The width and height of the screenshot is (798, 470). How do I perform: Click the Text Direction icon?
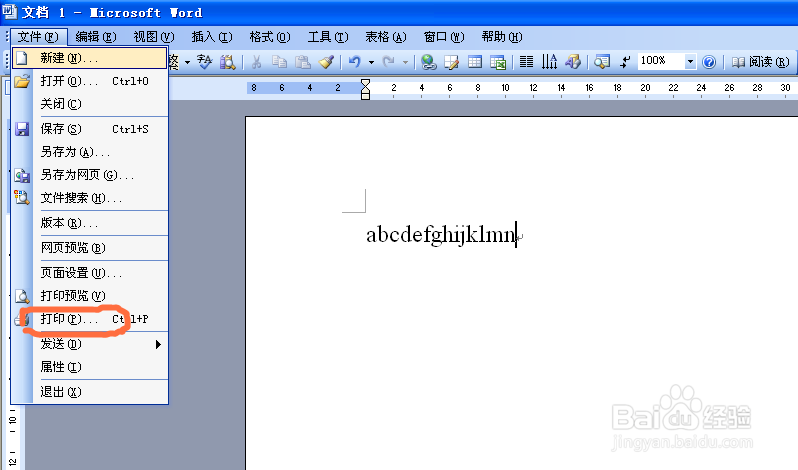coord(549,62)
